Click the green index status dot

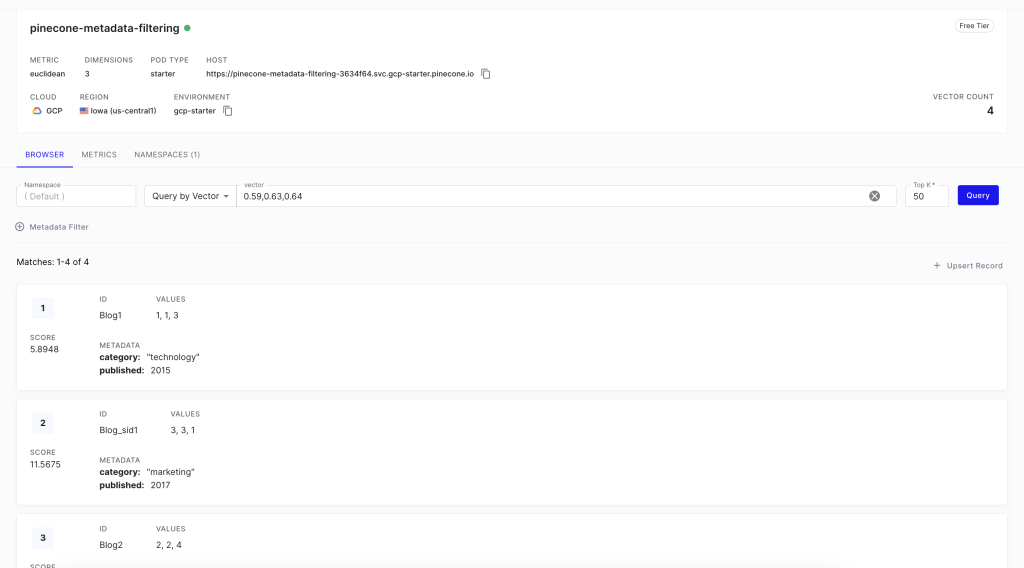tap(188, 28)
